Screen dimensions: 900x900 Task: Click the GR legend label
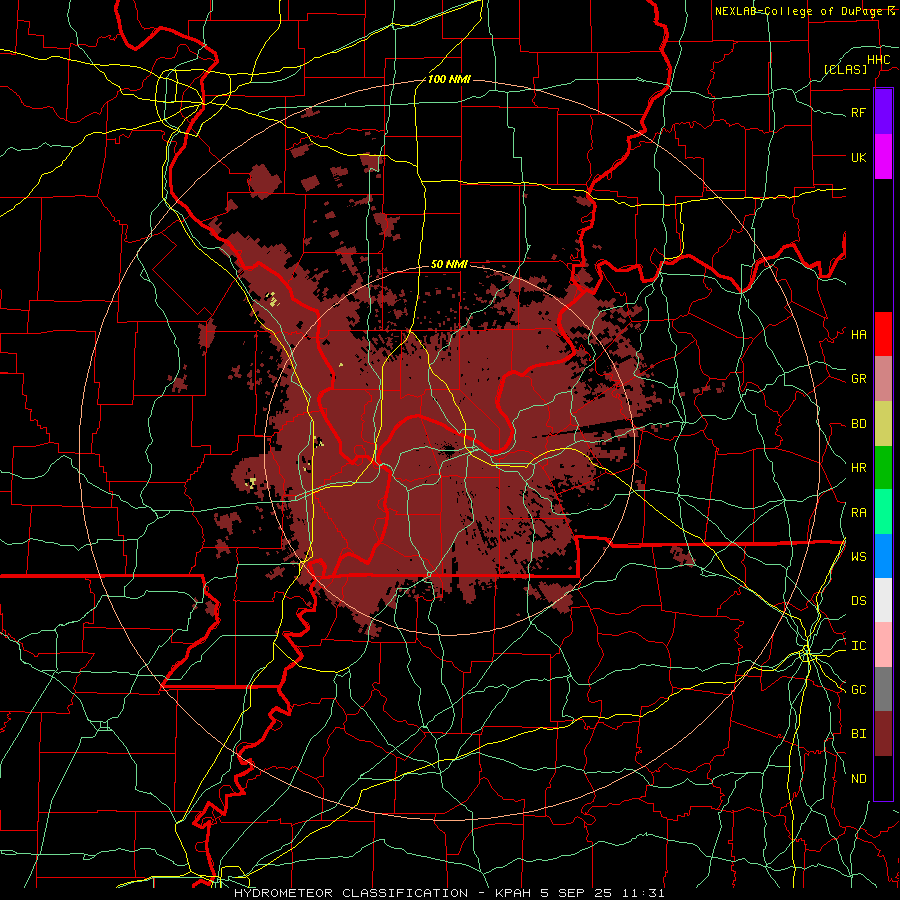pyautogui.click(x=859, y=379)
